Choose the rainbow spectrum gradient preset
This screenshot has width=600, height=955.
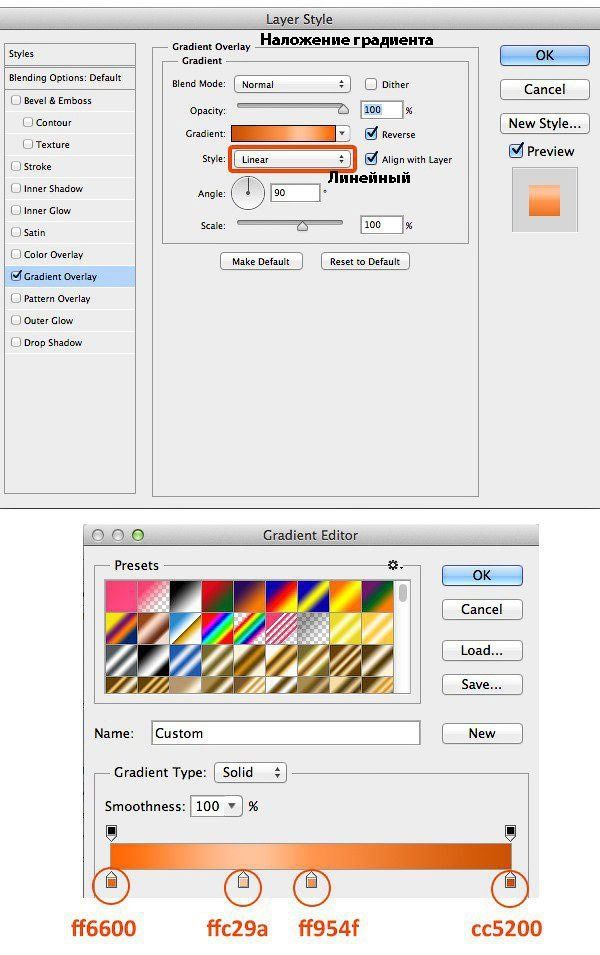tap(218, 628)
